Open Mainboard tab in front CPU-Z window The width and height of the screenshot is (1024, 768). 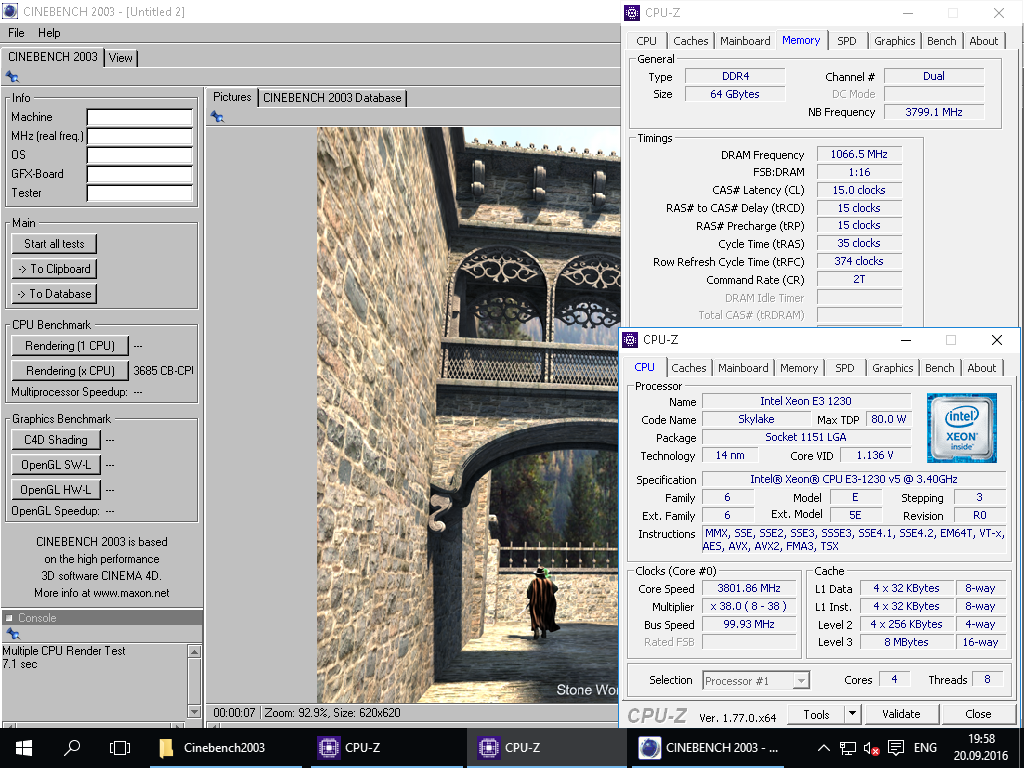tap(743, 368)
